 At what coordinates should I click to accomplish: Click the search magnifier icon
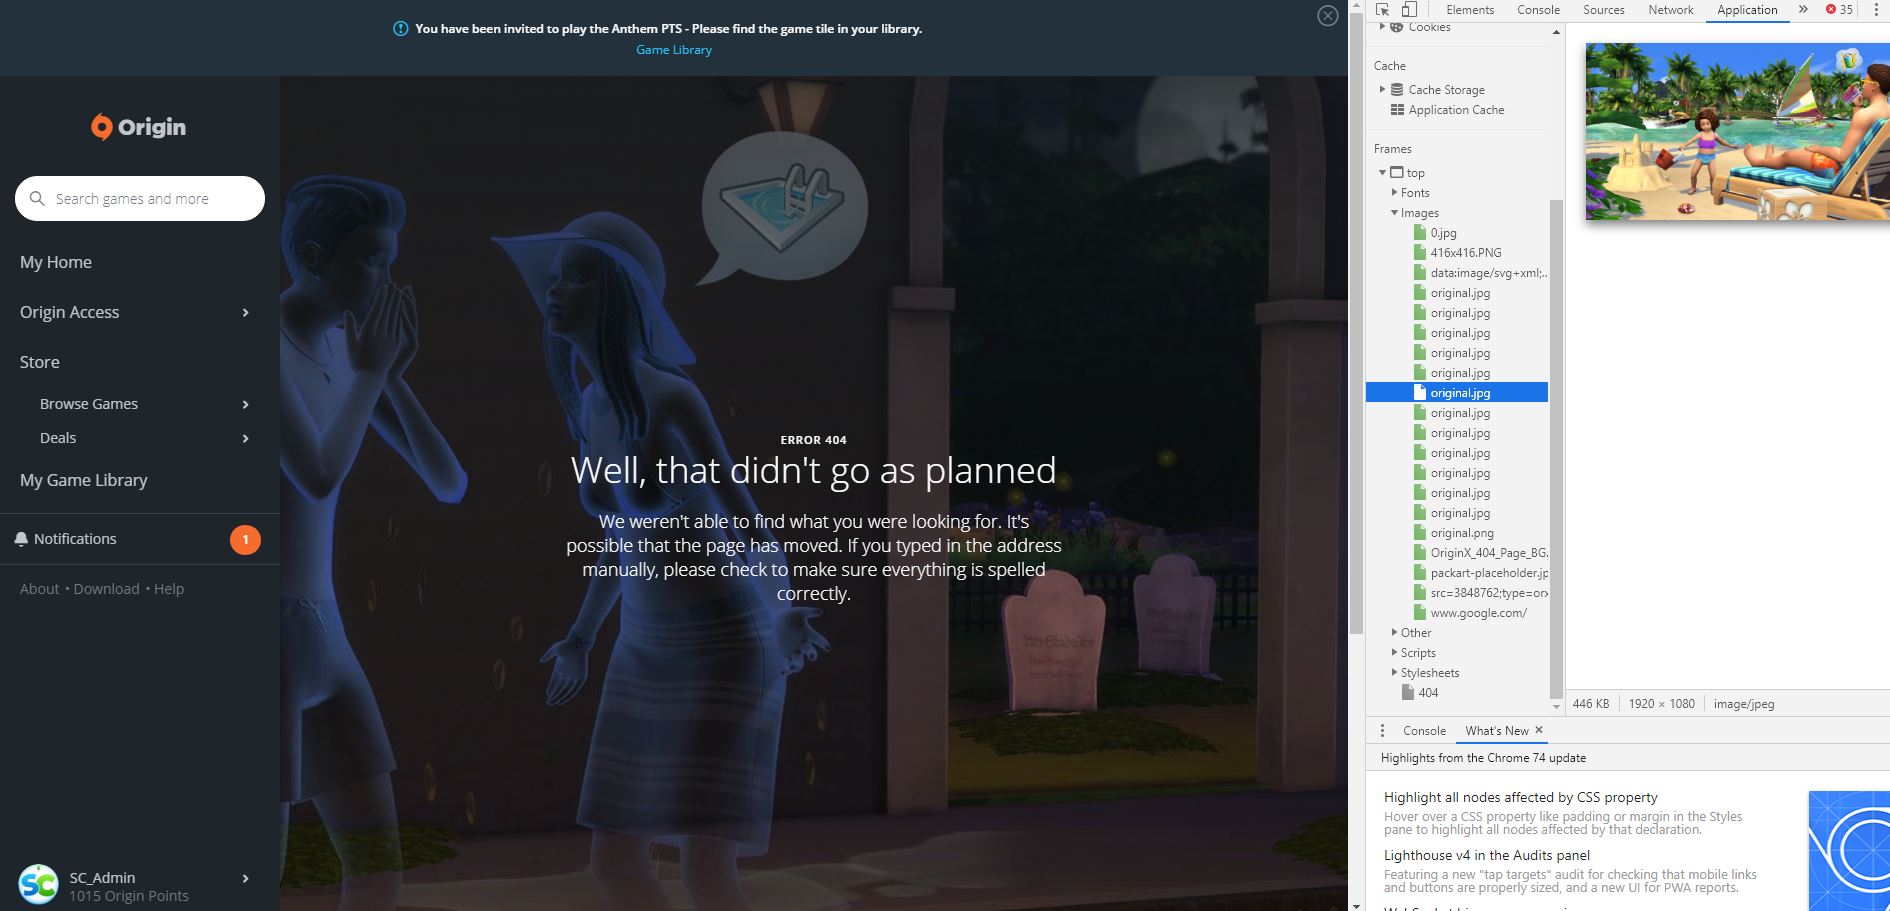(37, 198)
